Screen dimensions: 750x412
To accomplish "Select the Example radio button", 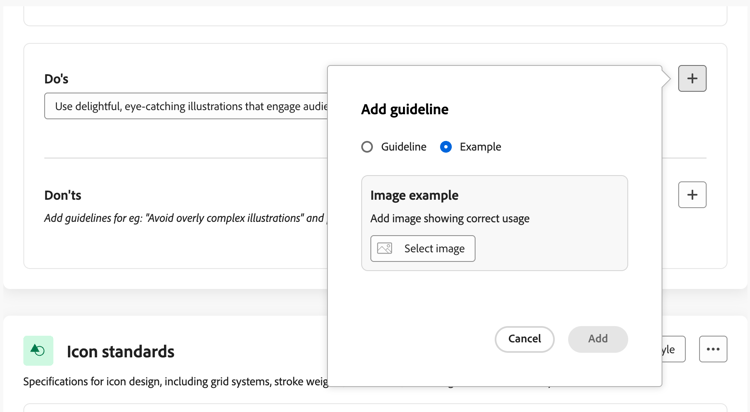I will tap(446, 147).
